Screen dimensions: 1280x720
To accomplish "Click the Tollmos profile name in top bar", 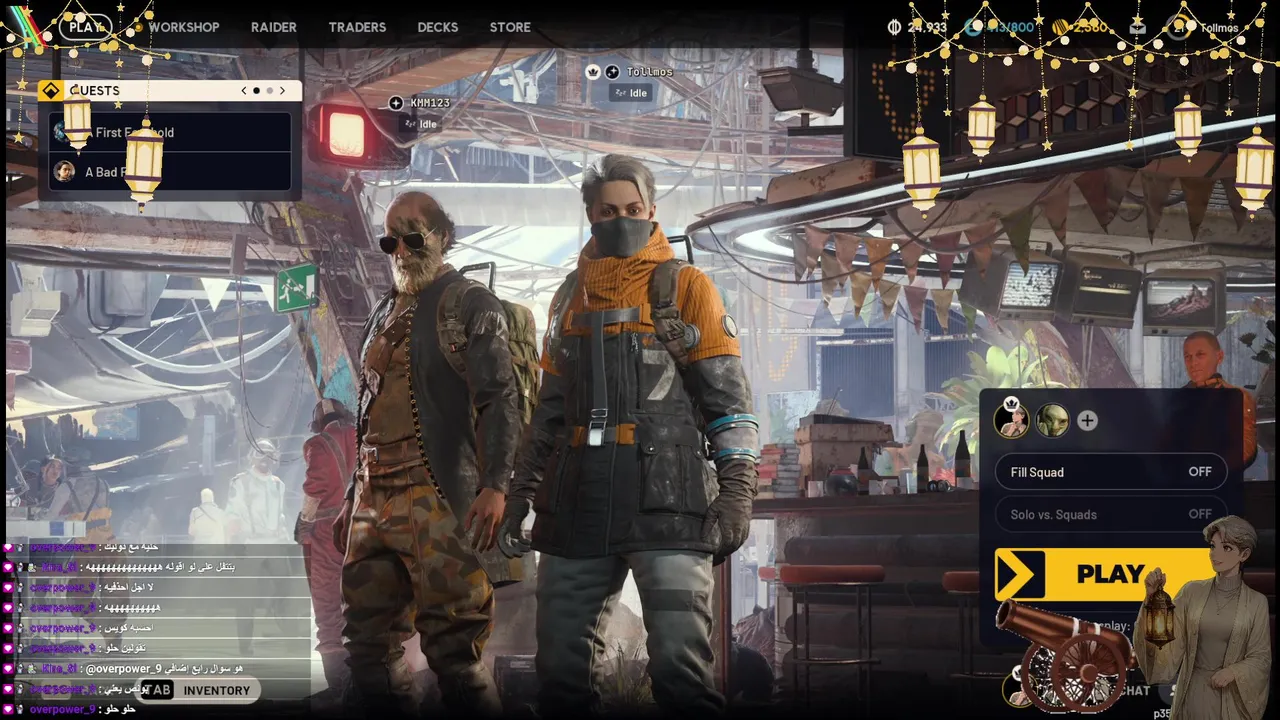I will tap(1219, 28).
